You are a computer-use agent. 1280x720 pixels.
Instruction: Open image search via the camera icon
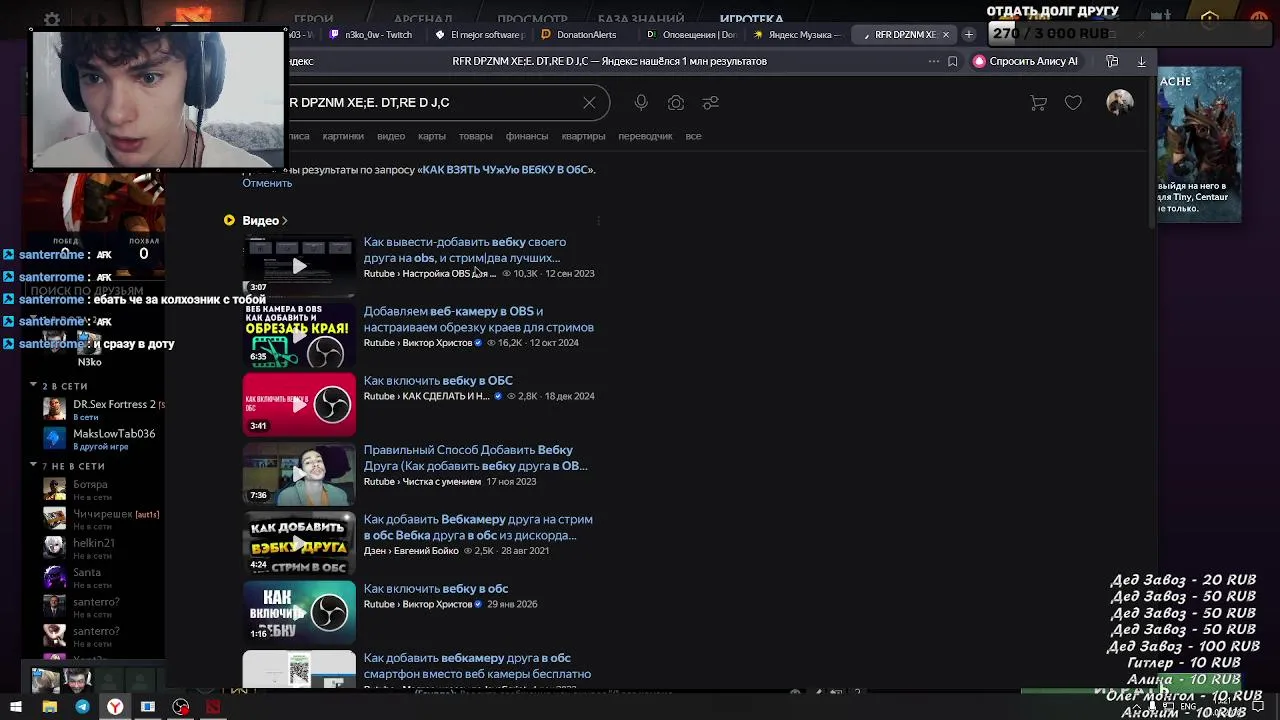coord(676,103)
